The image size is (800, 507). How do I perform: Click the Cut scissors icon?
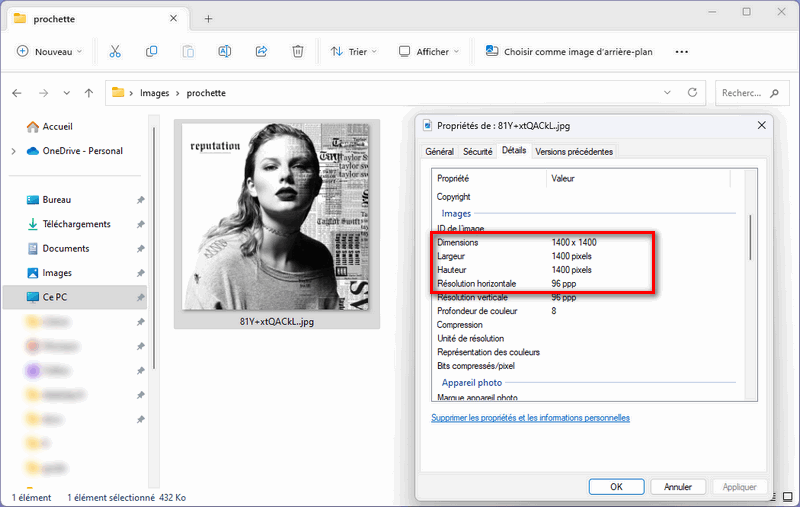(x=115, y=52)
